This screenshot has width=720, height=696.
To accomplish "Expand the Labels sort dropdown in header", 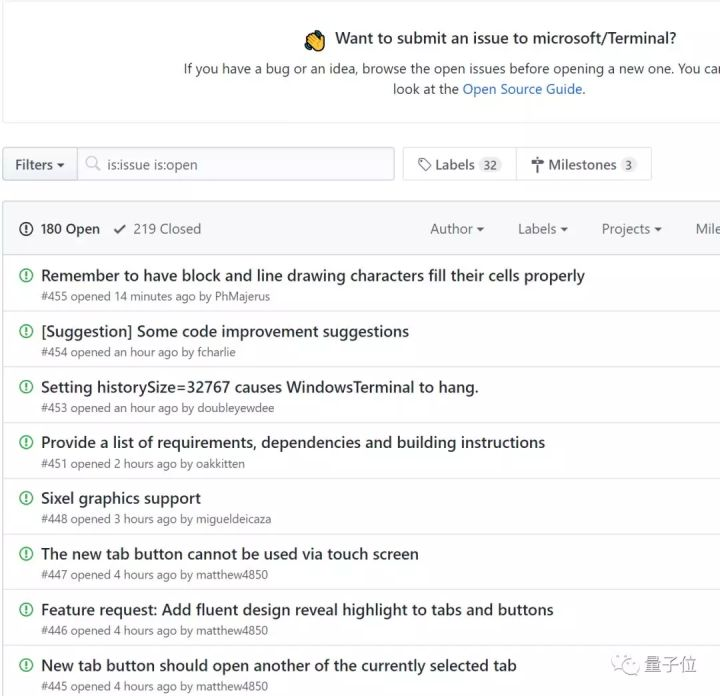I will coord(543,229).
